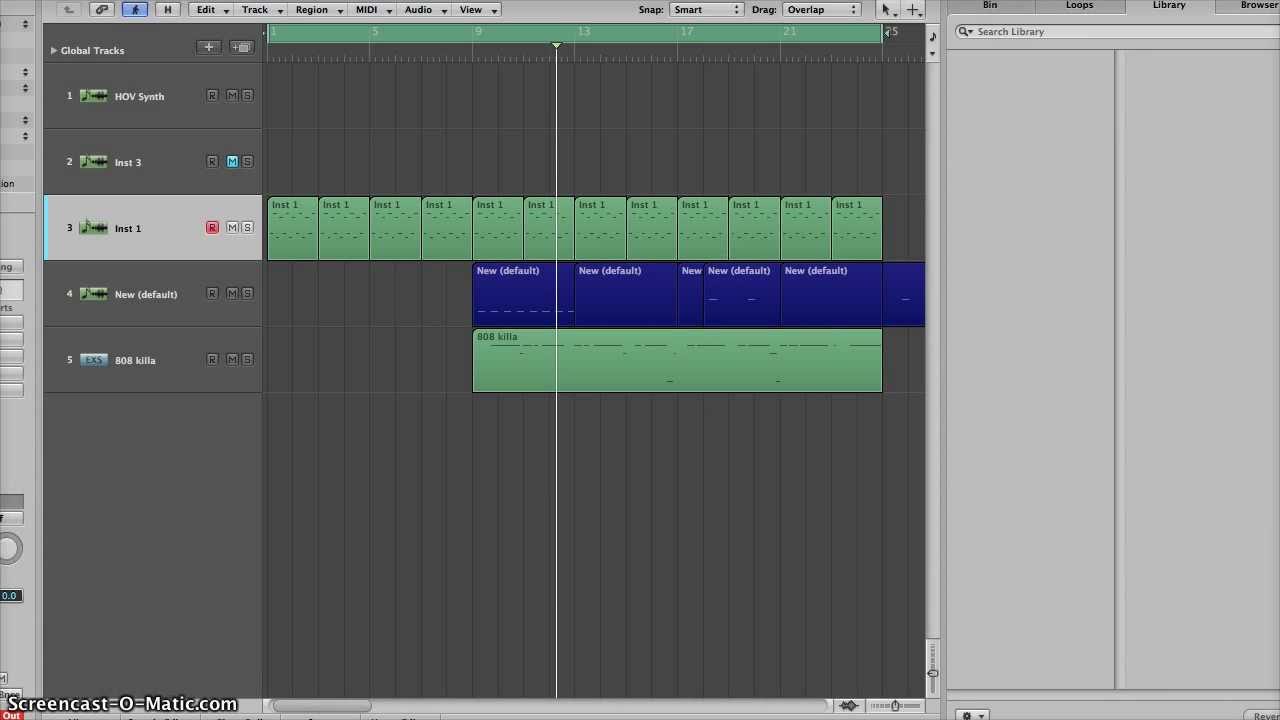Screen dimensions: 1280x720
Task: Toggle the Catch playhead running-man icon
Action: tap(135, 10)
